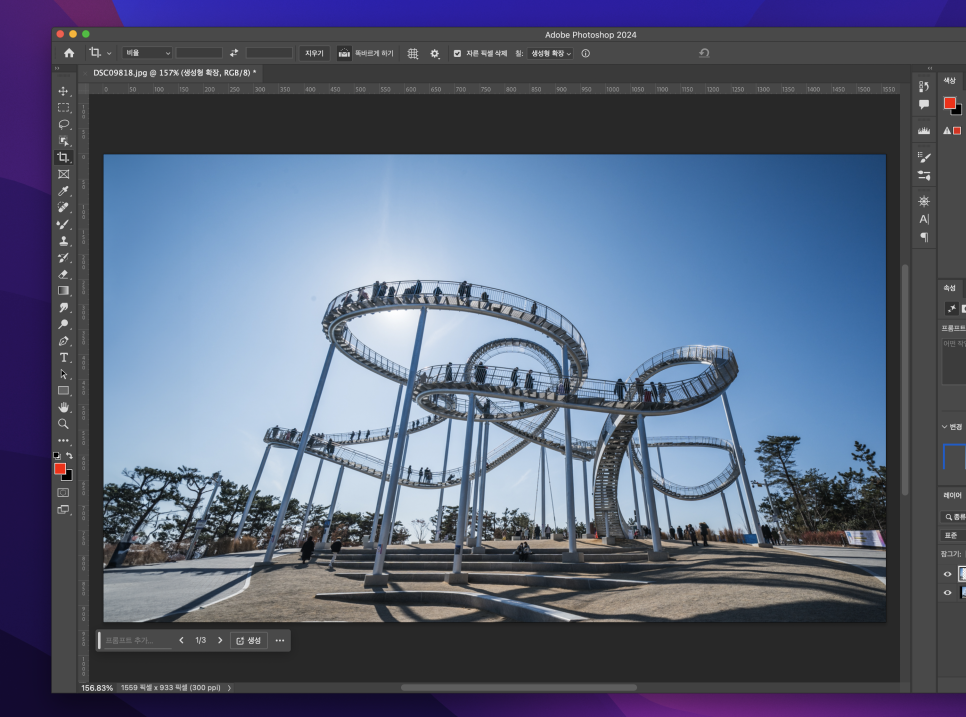Toggle Delete Cropped Pixels checkbox

click(x=457, y=54)
